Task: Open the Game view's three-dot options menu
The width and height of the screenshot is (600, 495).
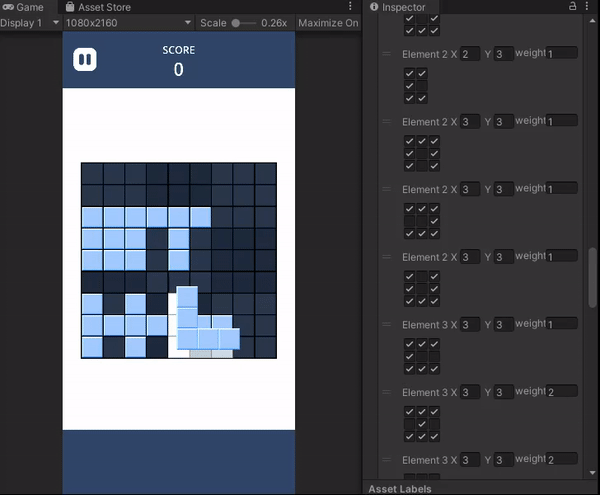Action: pyautogui.click(x=350, y=6)
